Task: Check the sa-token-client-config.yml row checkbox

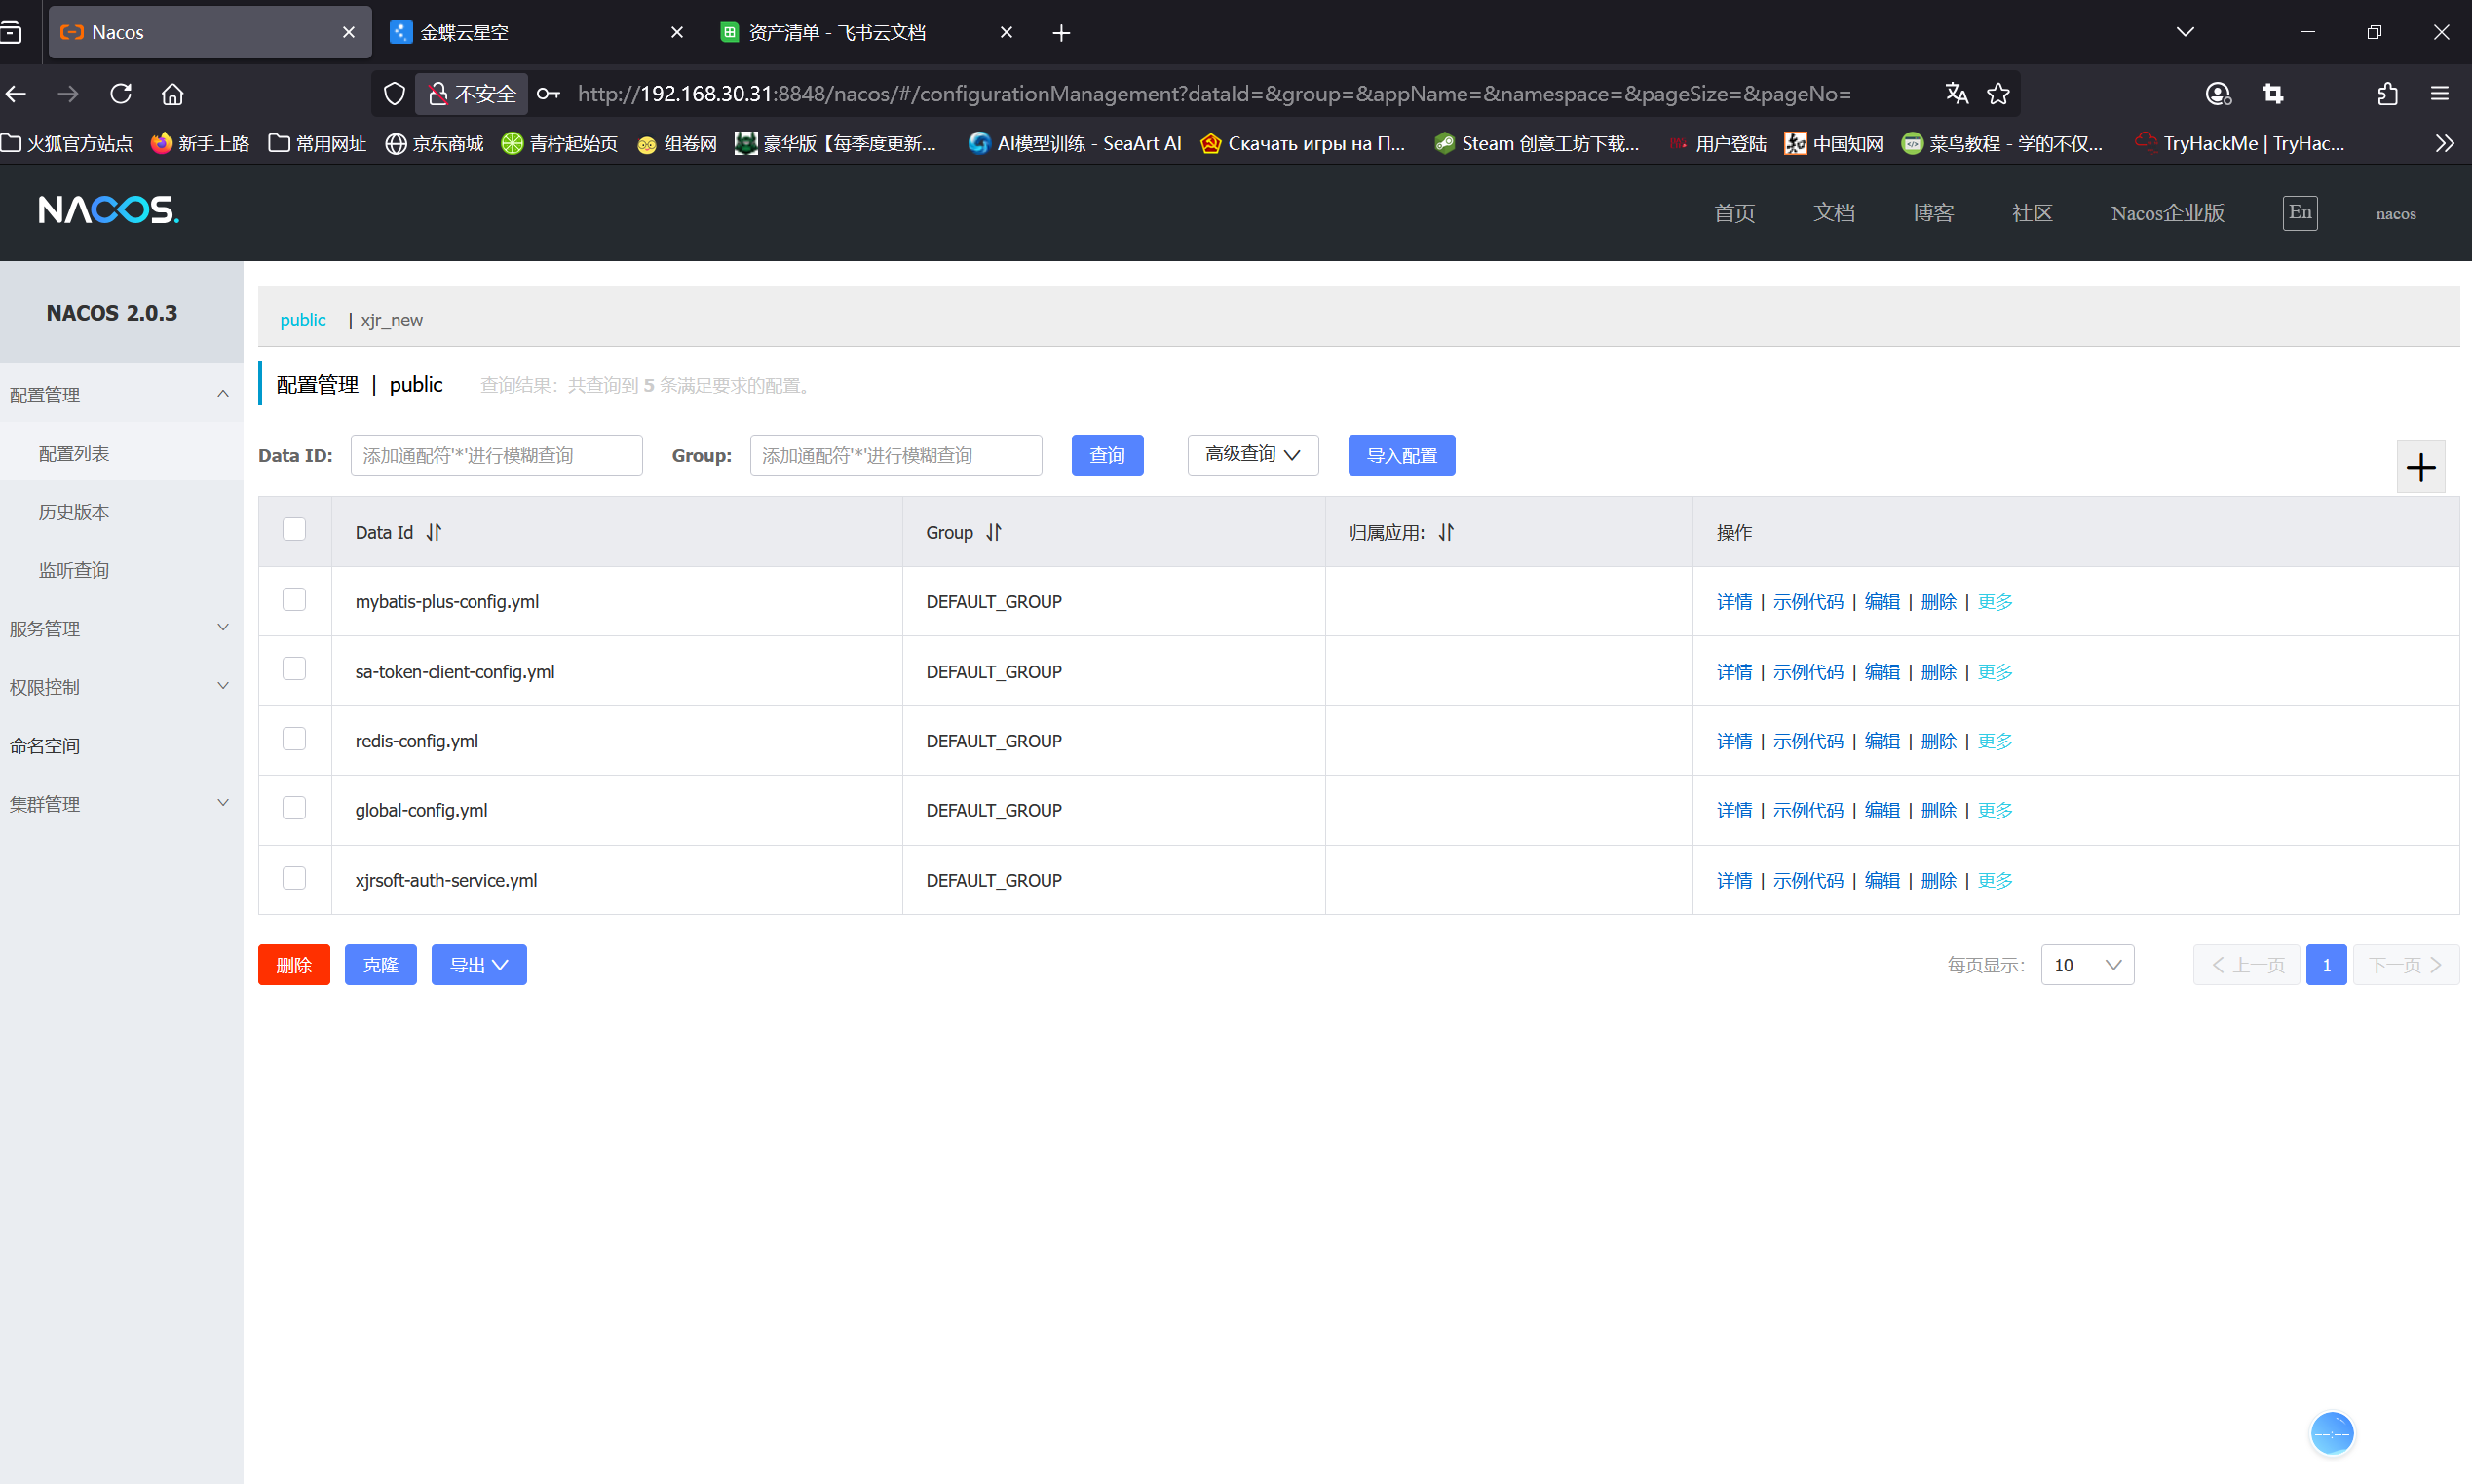Action: pyautogui.click(x=294, y=668)
